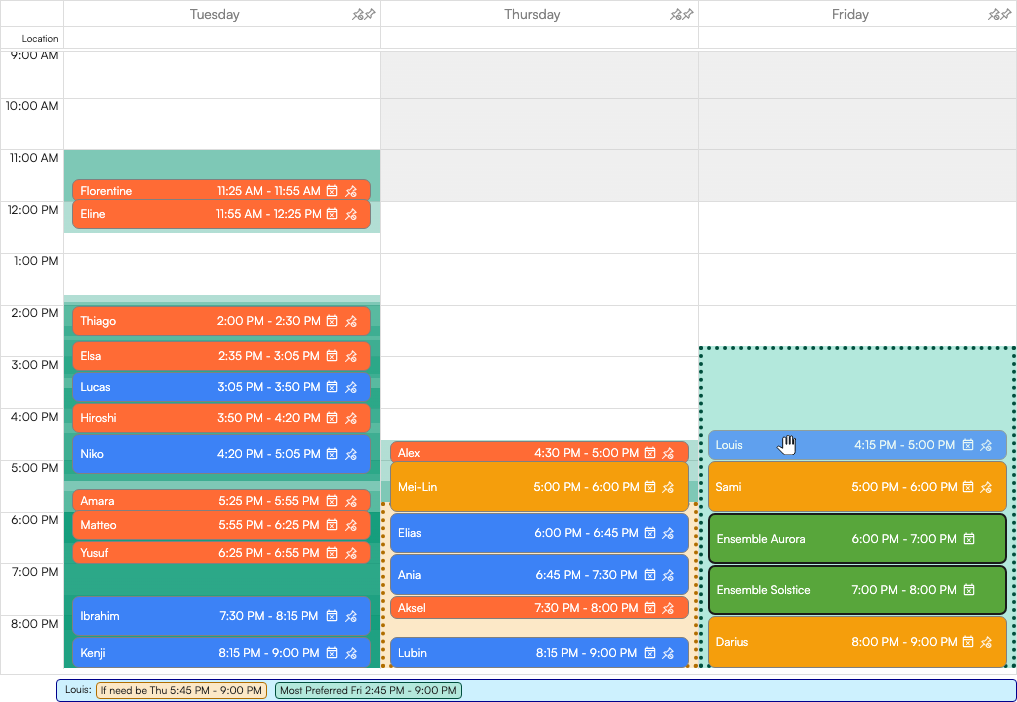Click the time '11:55 AM - 12:25 PM' on Eline's lesson
Viewport: 1017px width, 702px height.
(x=269, y=214)
